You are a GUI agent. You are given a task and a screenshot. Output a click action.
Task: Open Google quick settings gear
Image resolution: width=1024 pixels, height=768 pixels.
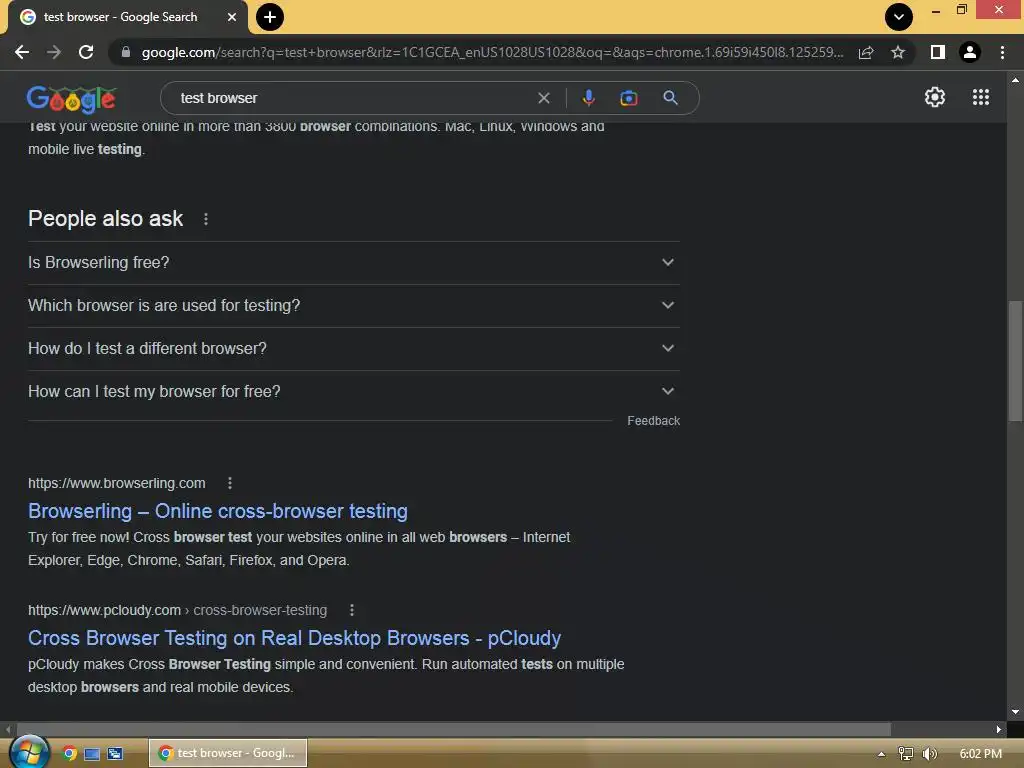[935, 97]
